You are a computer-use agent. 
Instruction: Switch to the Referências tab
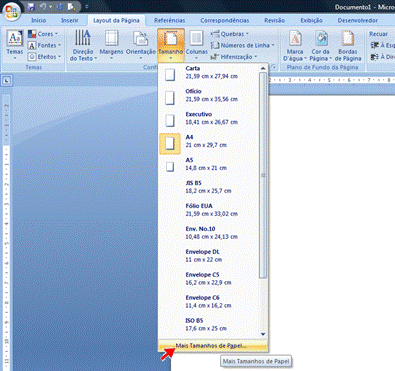169,20
